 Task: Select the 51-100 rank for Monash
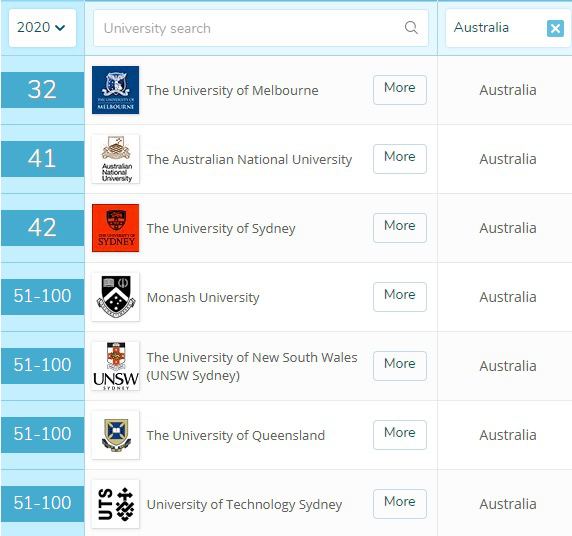[42, 297]
